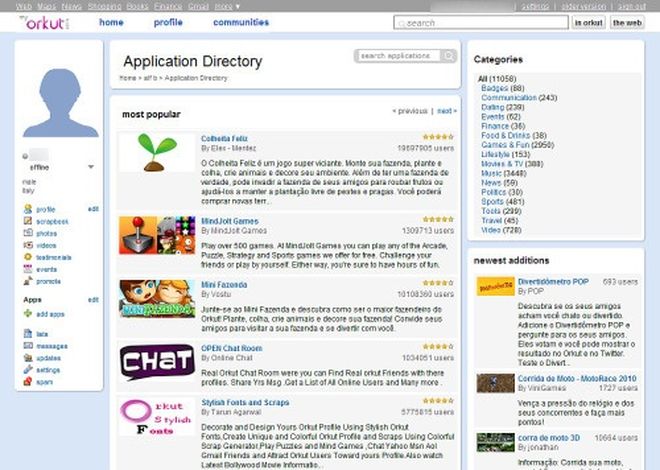The image size is (660, 470).
Task: Select the Sports category
Action: tap(492, 201)
